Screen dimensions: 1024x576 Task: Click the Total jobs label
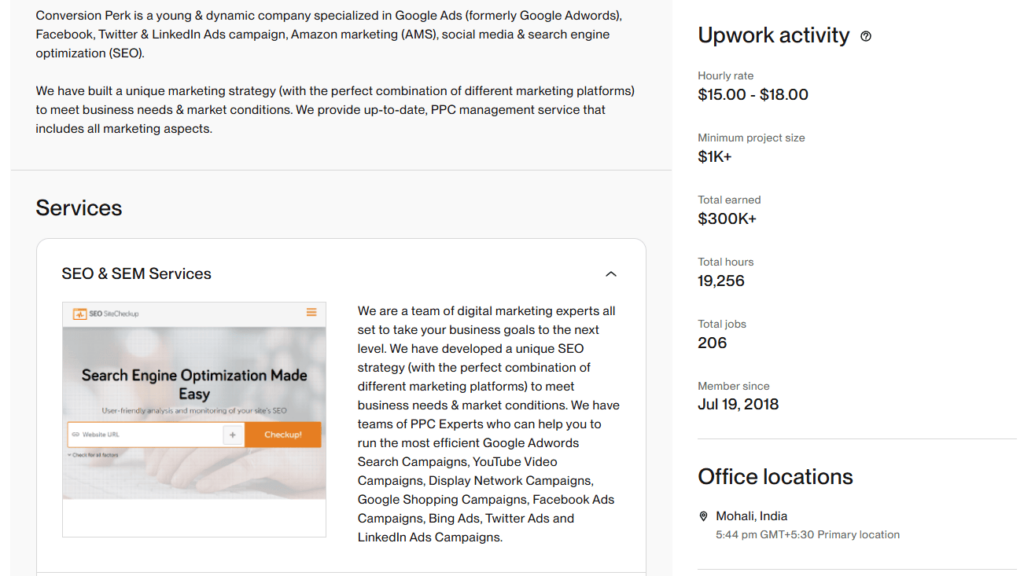coord(722,324)
